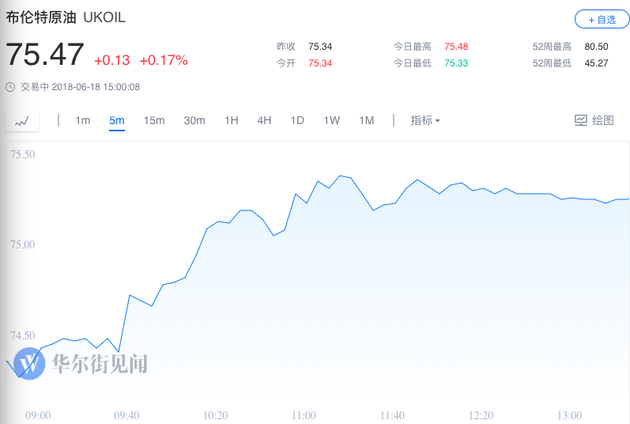
Task: Select the 1H timeframe
Action: click(x=231, y=120)
